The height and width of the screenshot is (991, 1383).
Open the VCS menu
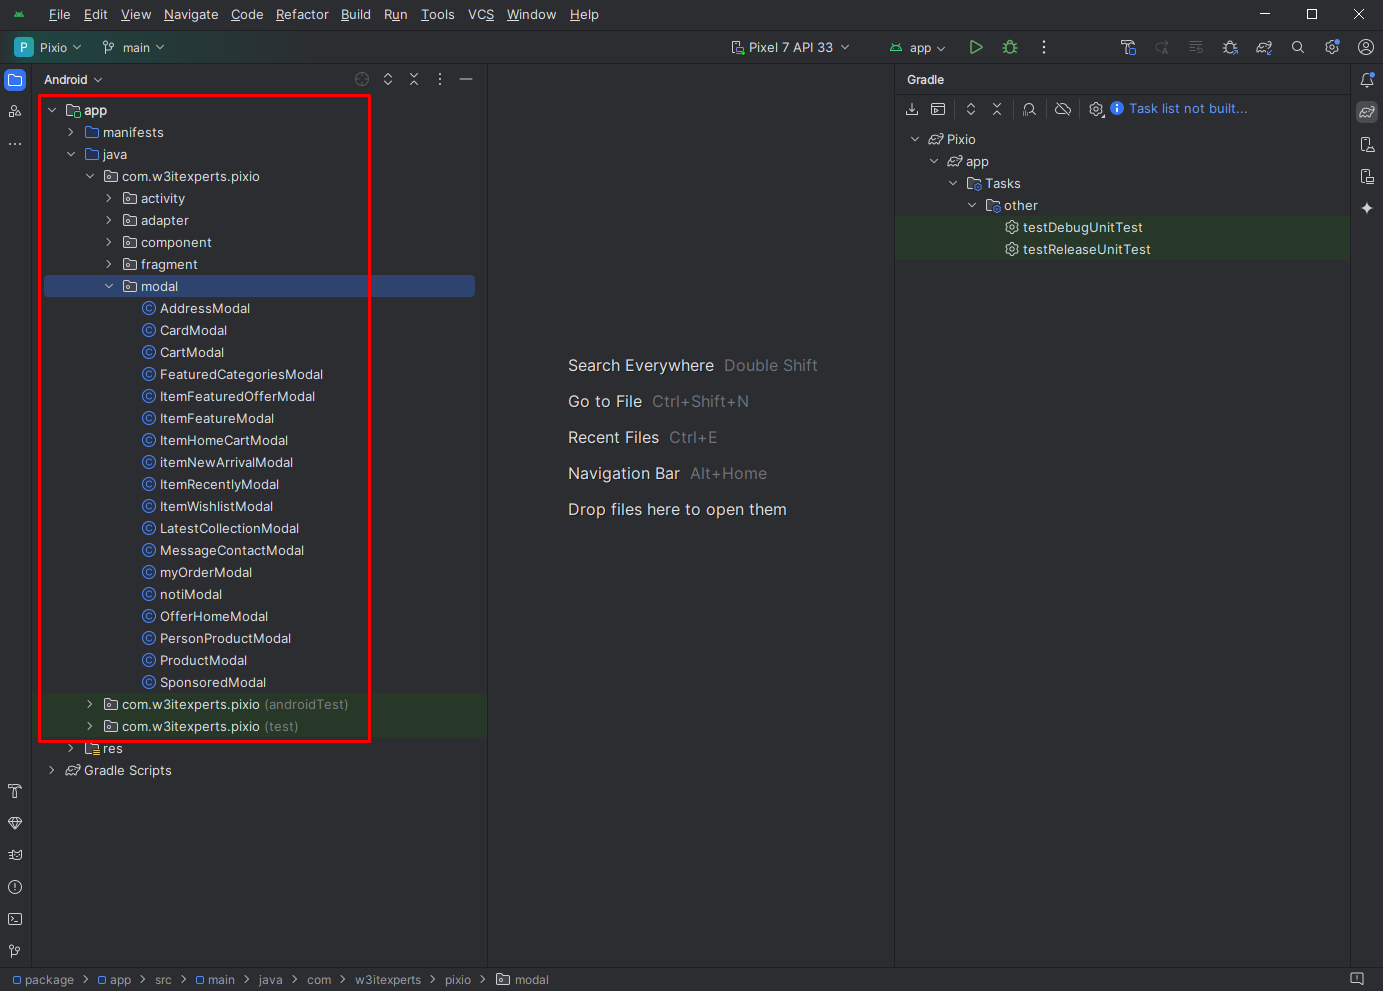click(481, 15)
